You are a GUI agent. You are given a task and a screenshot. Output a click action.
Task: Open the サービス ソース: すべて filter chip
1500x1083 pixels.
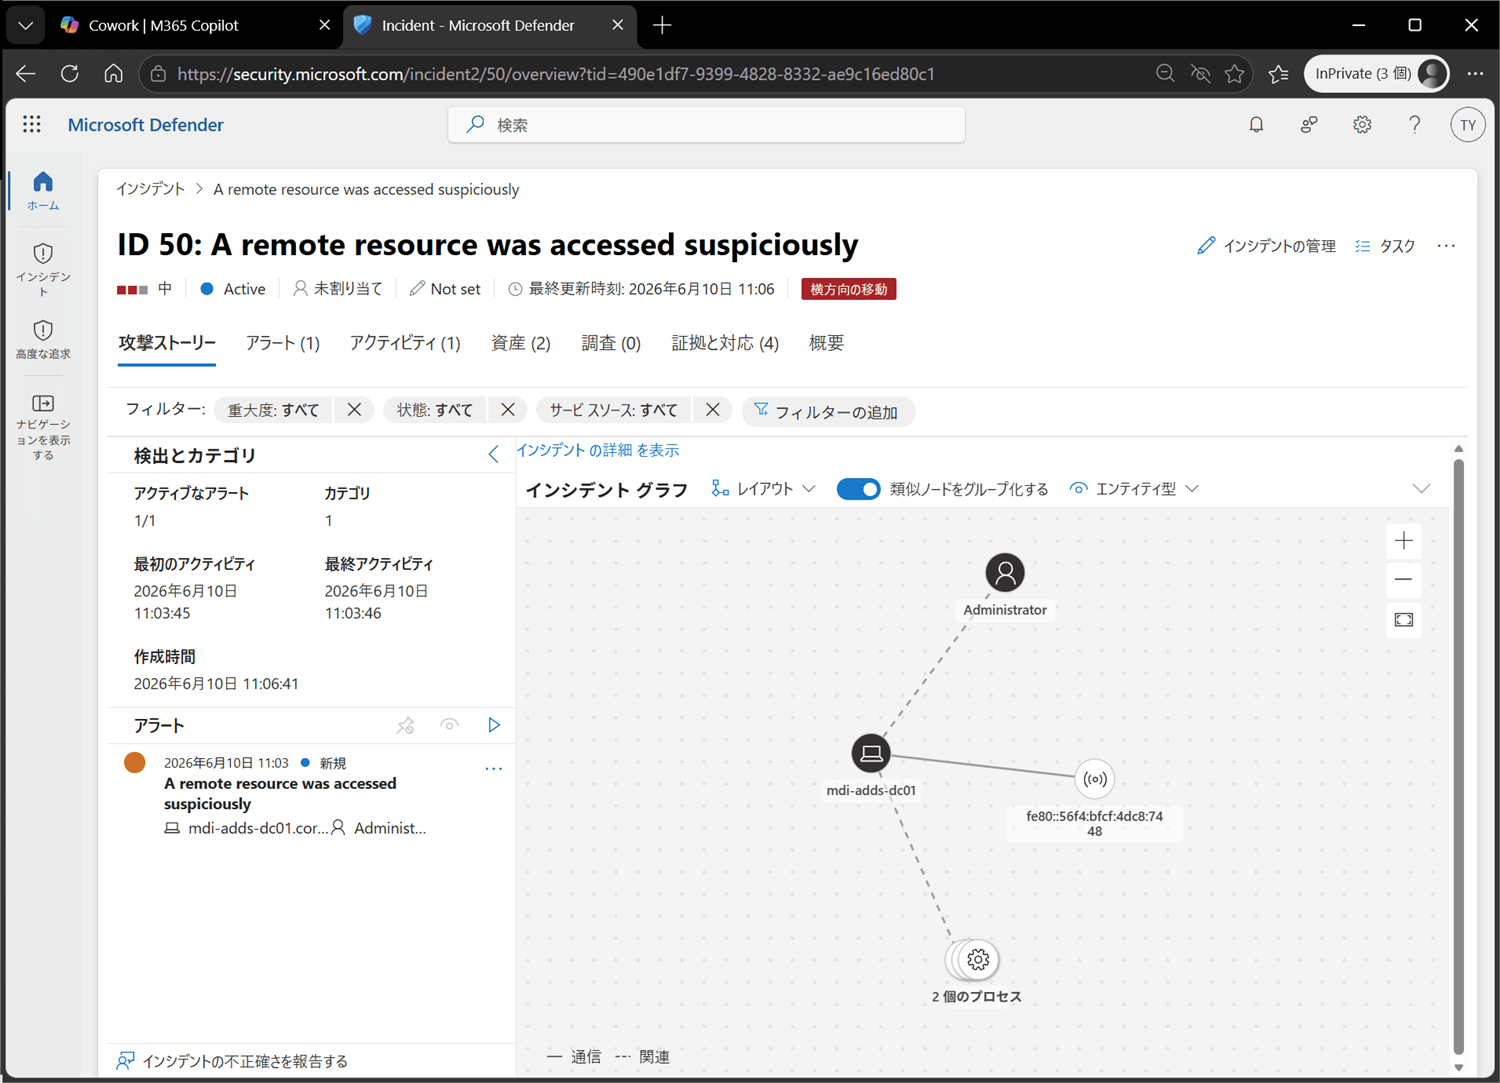click(x=614, y=410)
